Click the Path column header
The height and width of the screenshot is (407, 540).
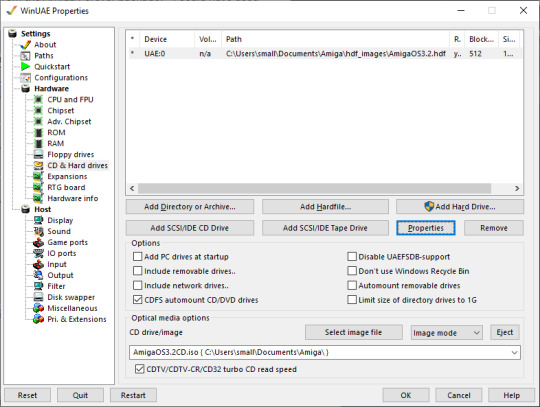[335, 39]
